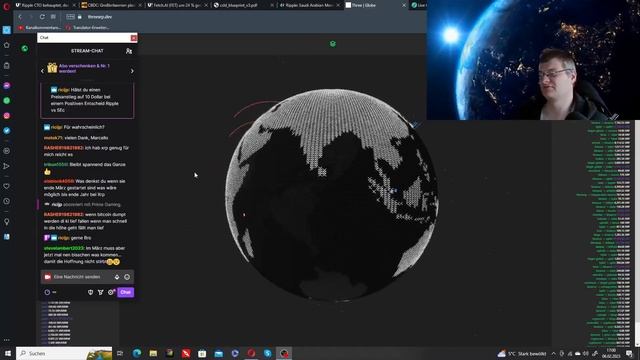
Task: Open Translator bookmark
Action: [x=87, y=28]
